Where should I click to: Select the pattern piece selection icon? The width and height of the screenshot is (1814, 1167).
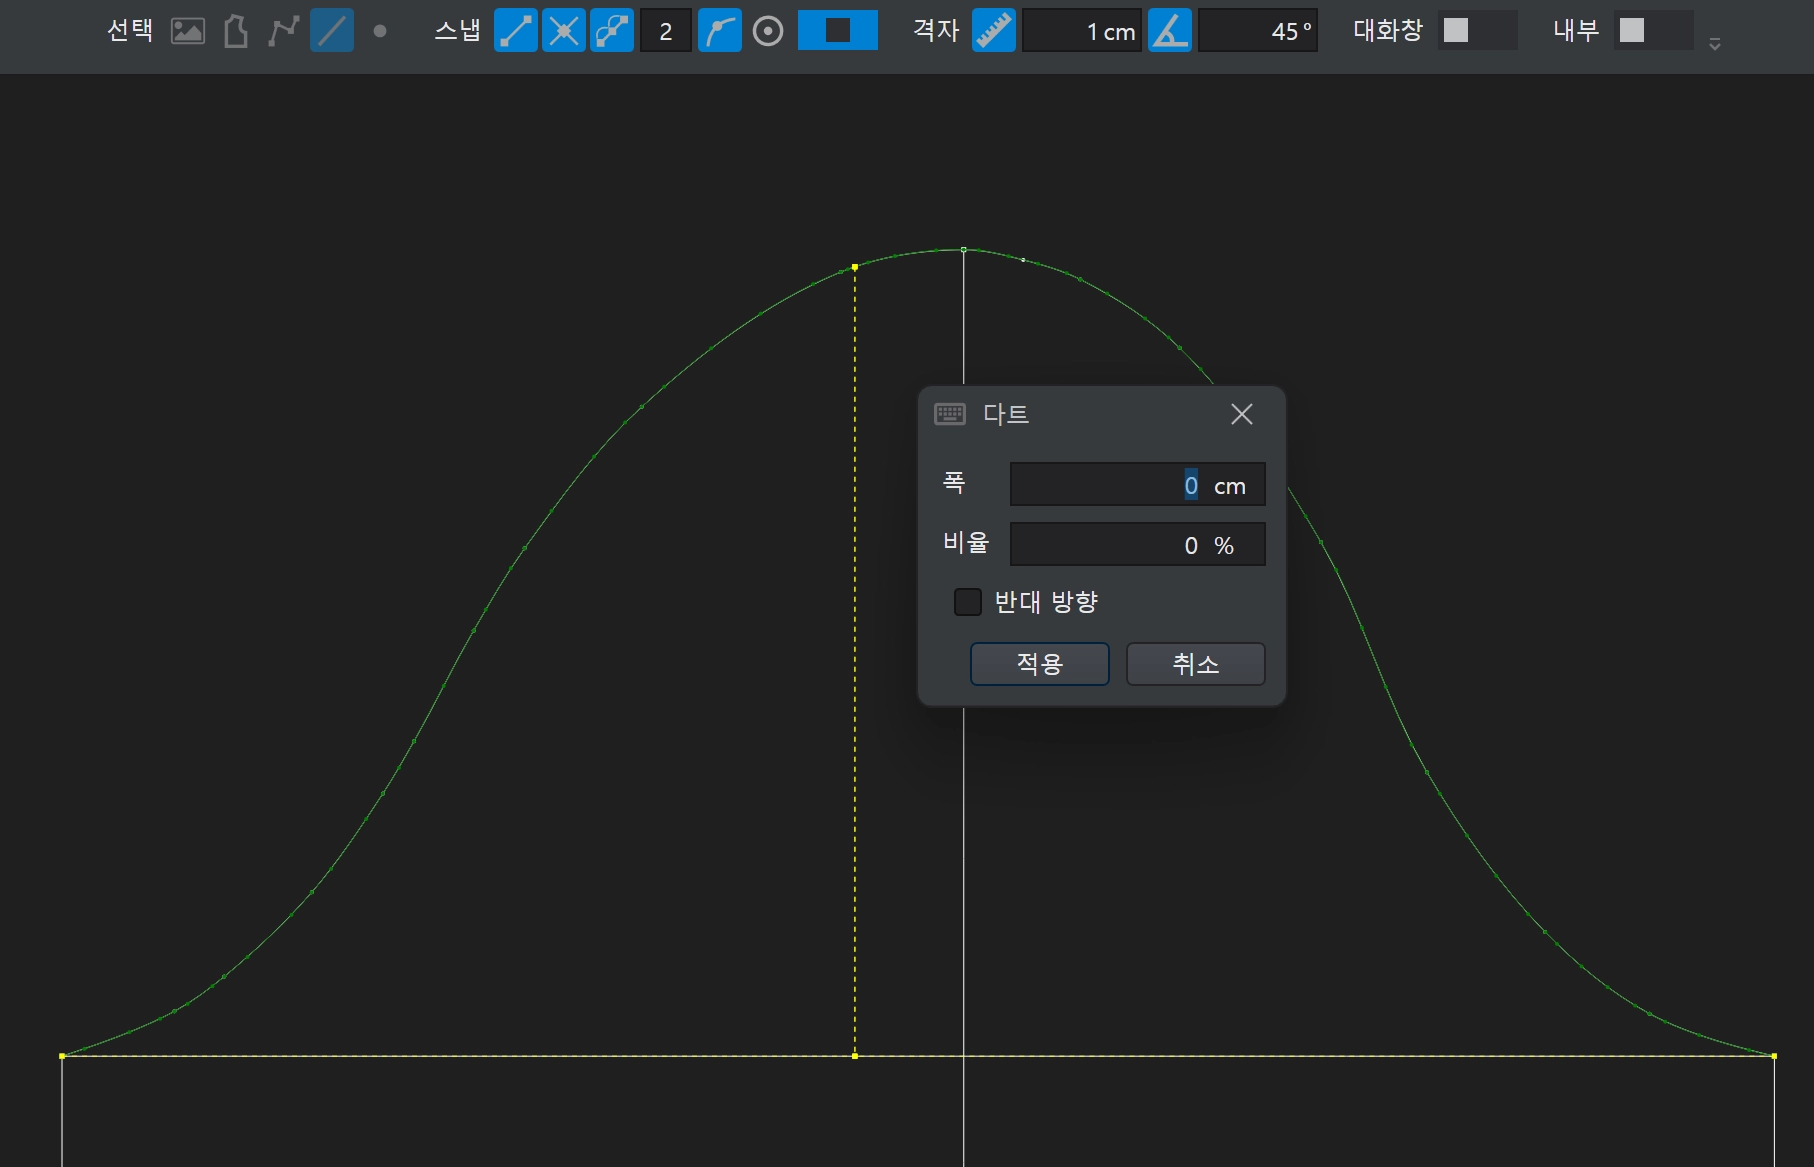point(236,31)
